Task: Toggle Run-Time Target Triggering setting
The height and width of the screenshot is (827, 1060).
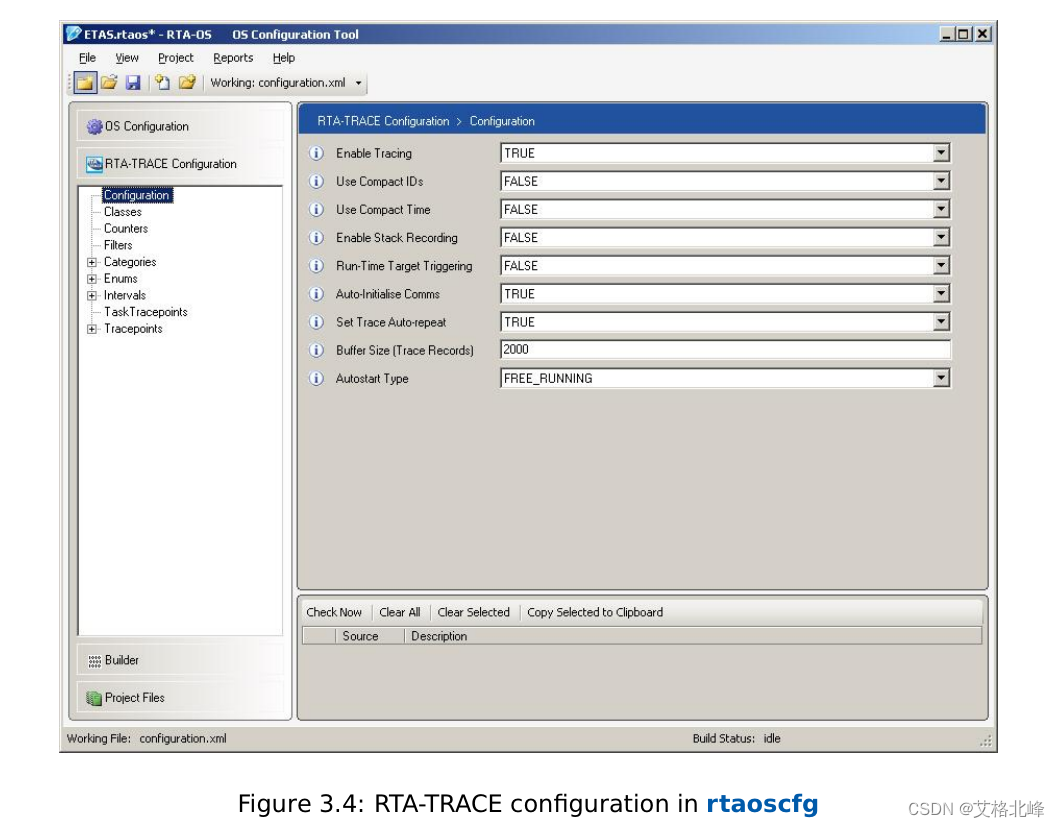Action: pos(941,265)
